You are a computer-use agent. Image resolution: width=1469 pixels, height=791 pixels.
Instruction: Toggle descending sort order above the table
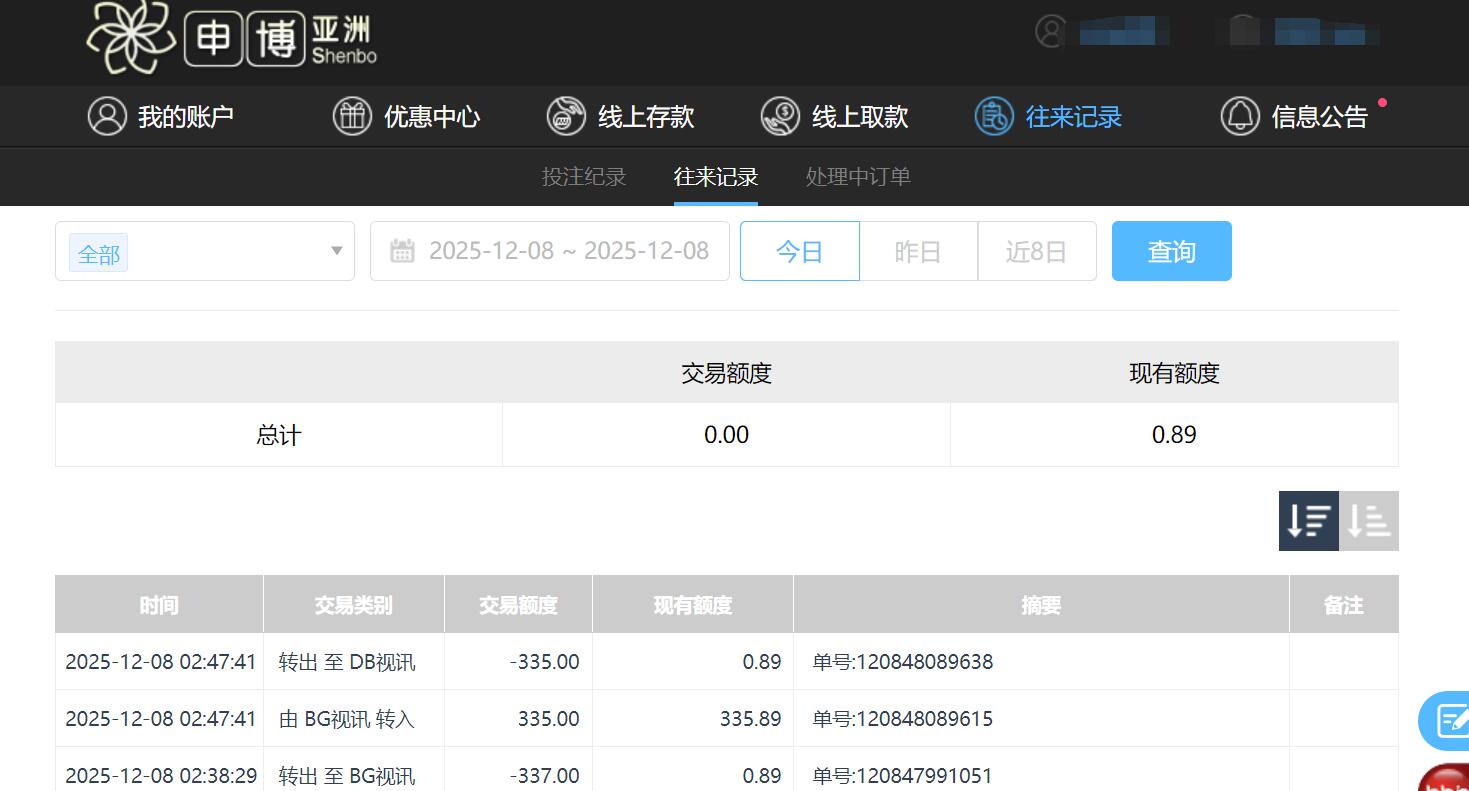pyautogui.click(x=1308, y=520)
